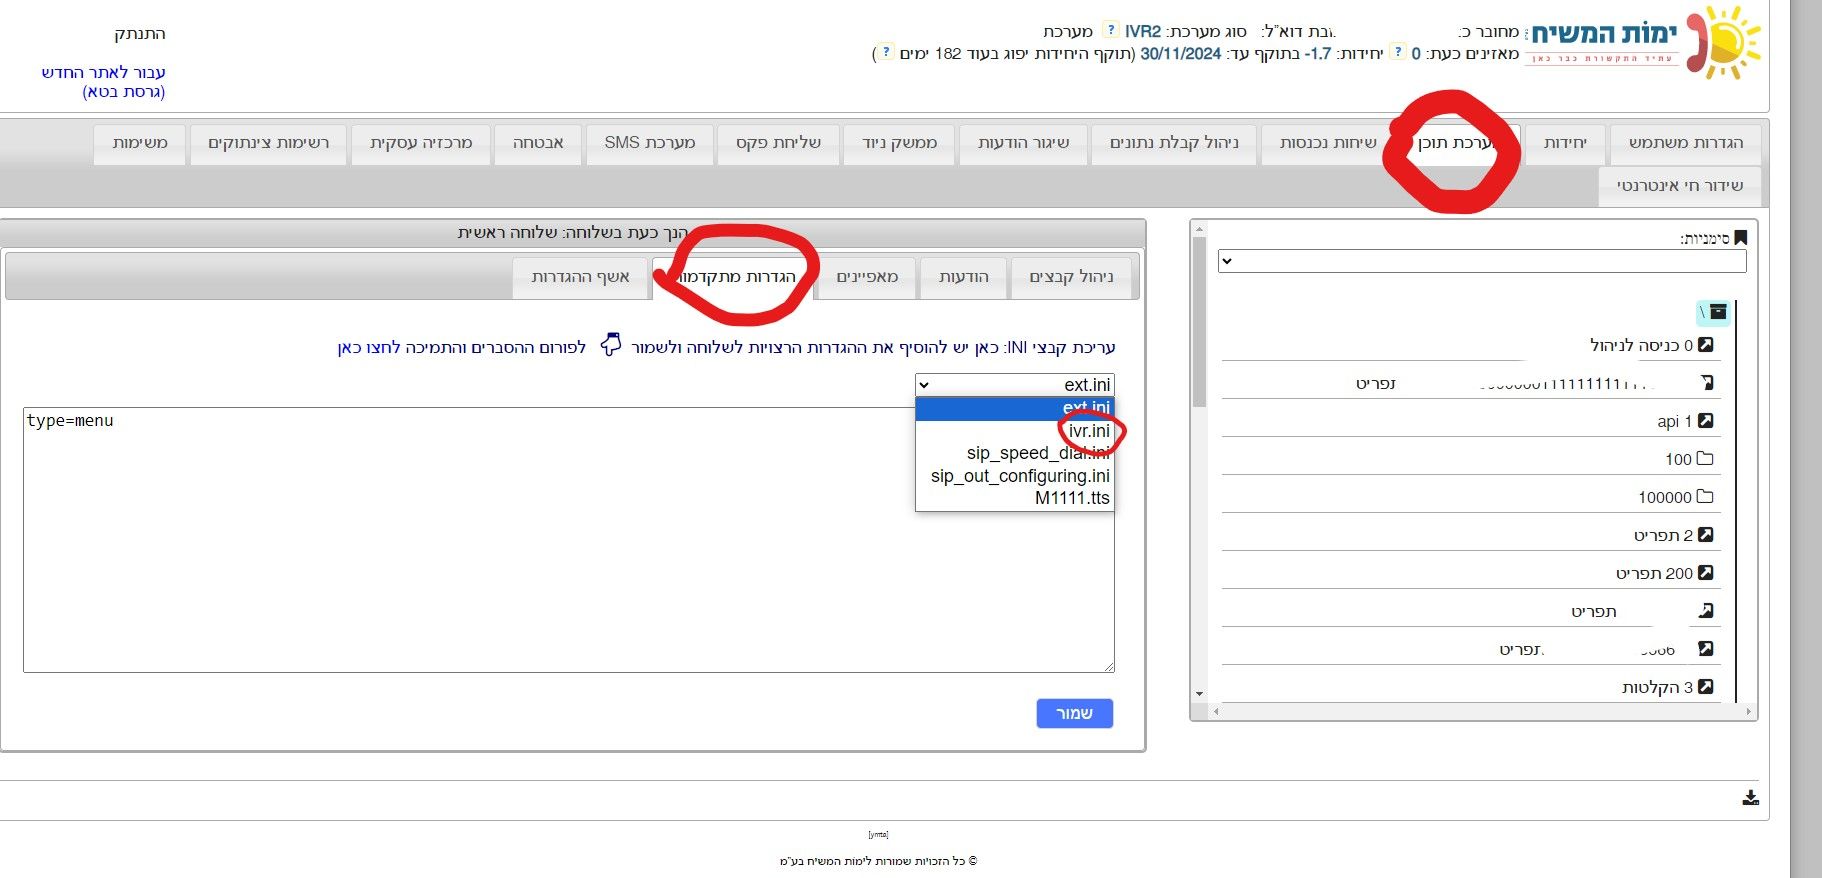
Task: Choose ivr.ini from the file list
Action: [1015, 431]
